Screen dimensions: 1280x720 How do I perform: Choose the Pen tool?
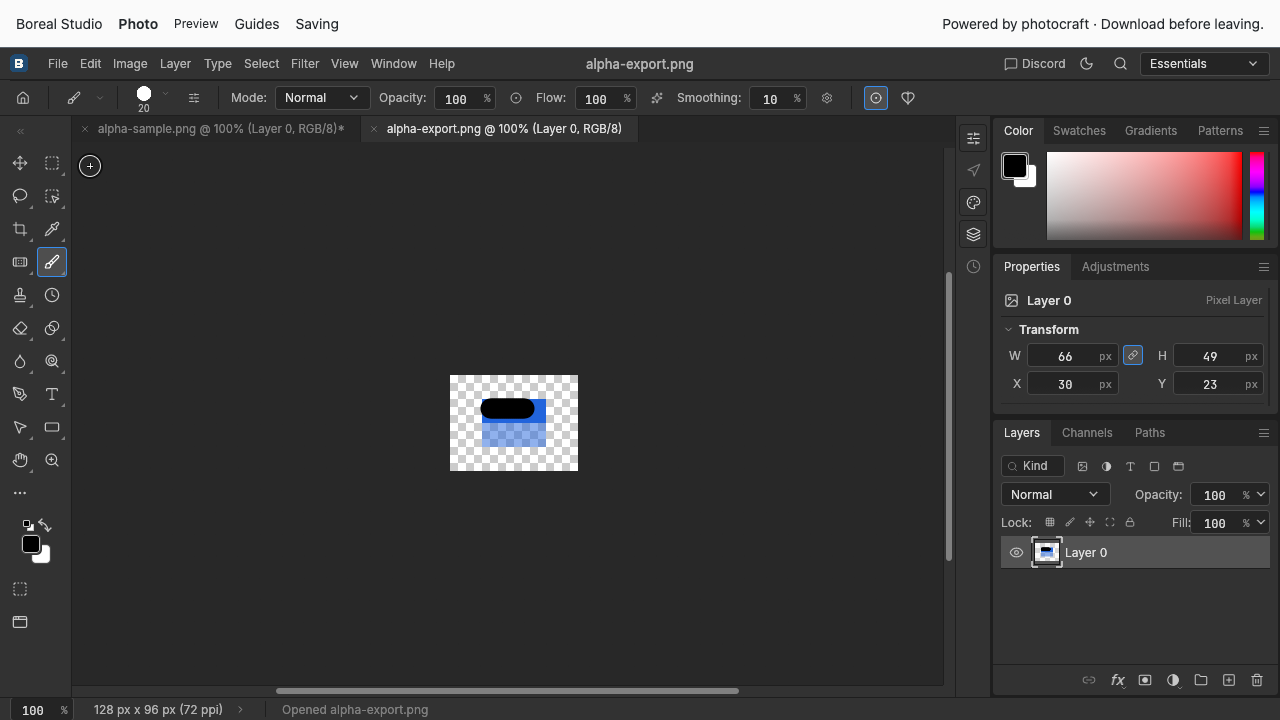point(20,394)
